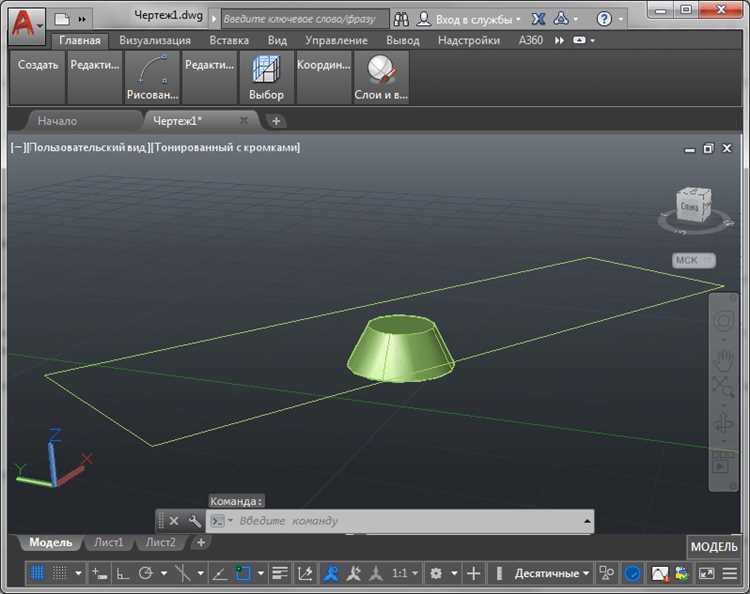The image size is (750, 594).
Task: Open the МСК coordinate system dropdown
Action: (694, 260)
